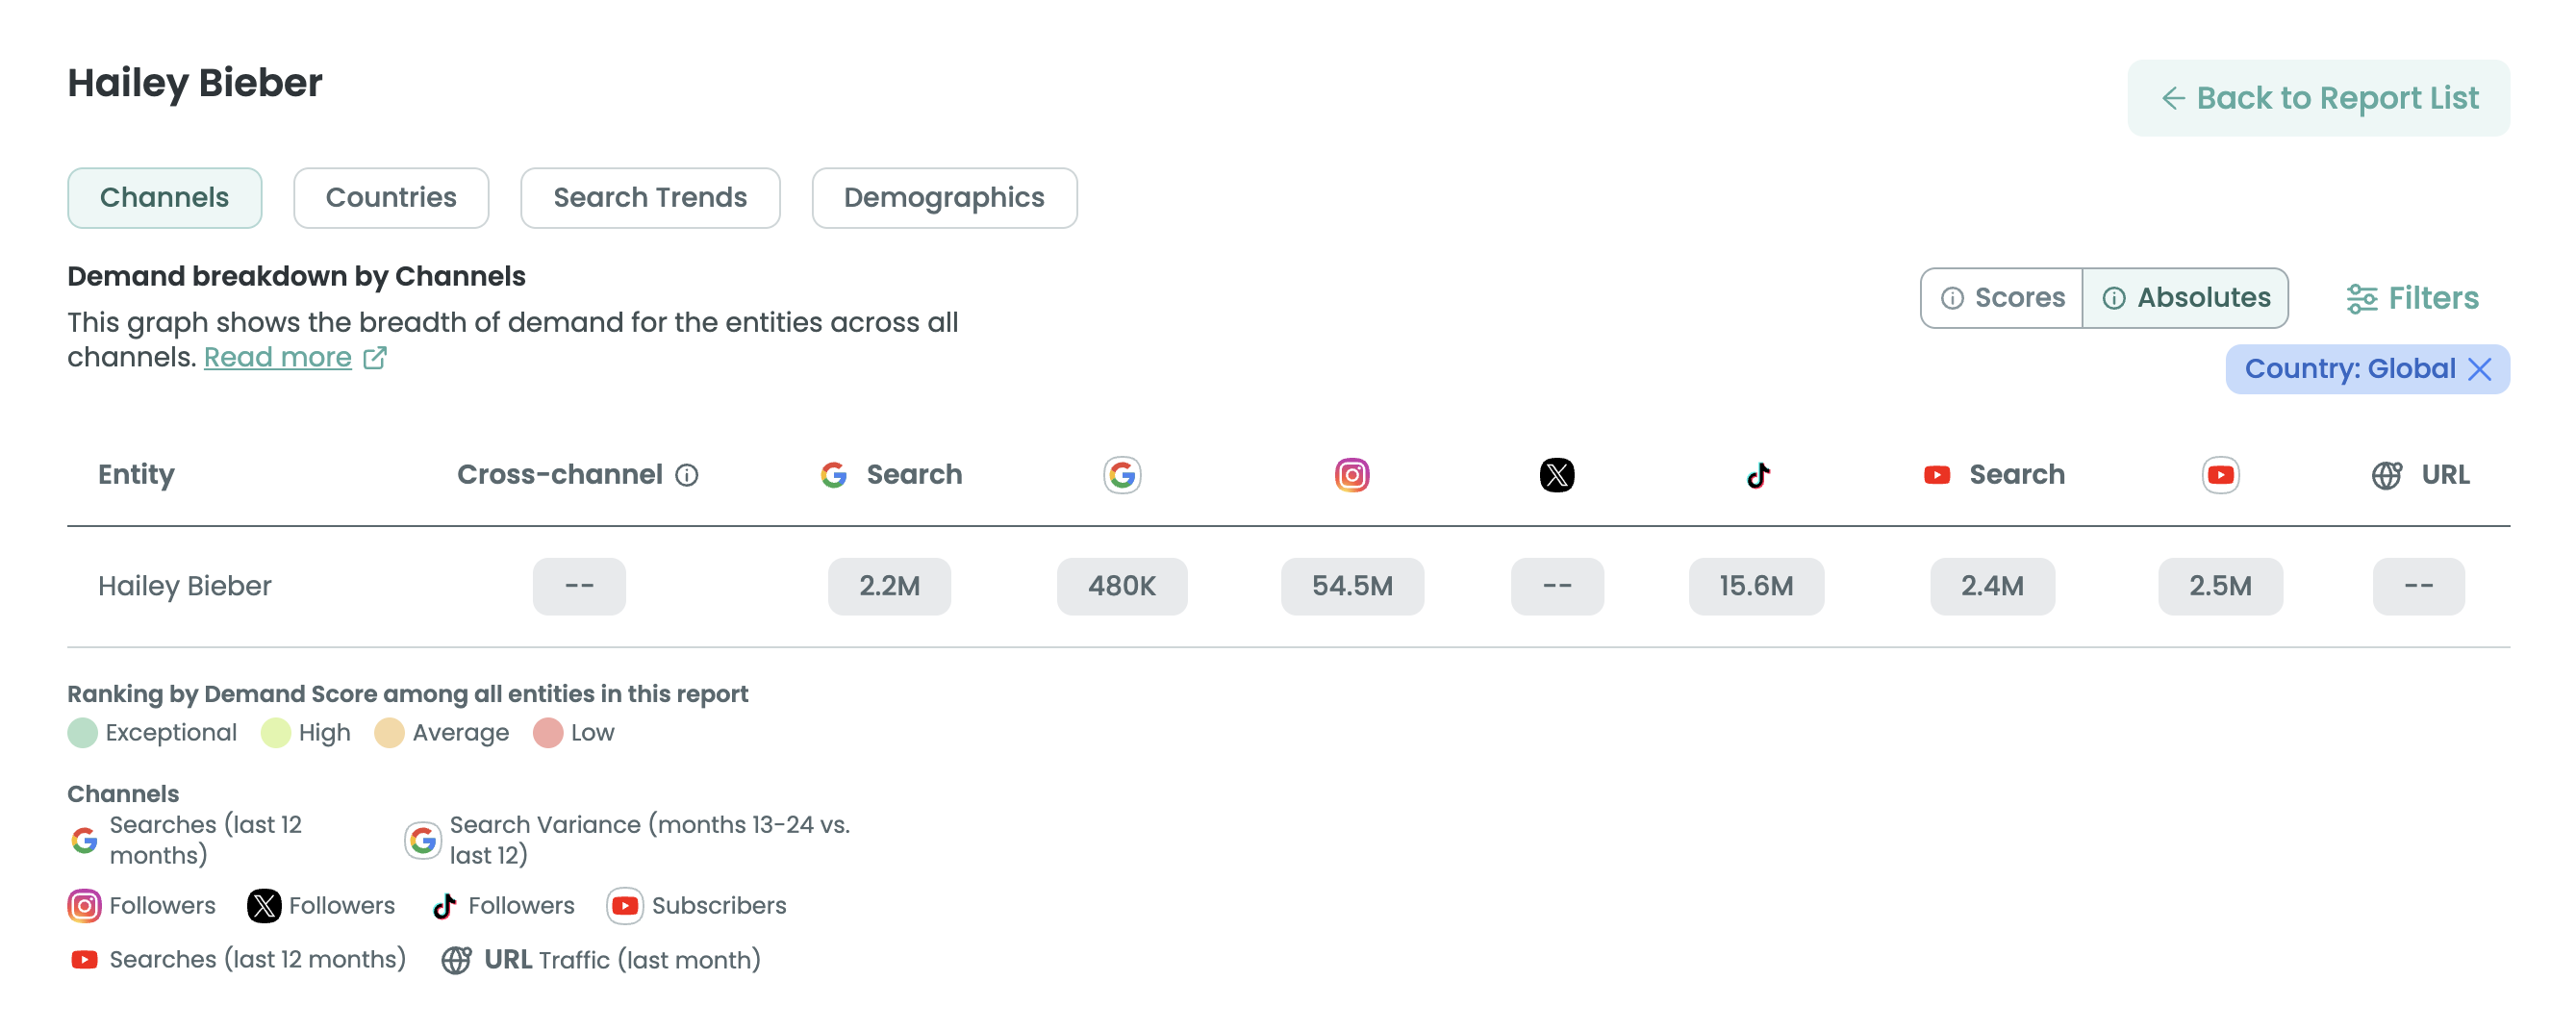This screenshot has height=1031, width=2576.
Task: Switch to the Countries tab
Action: [391, 198]
